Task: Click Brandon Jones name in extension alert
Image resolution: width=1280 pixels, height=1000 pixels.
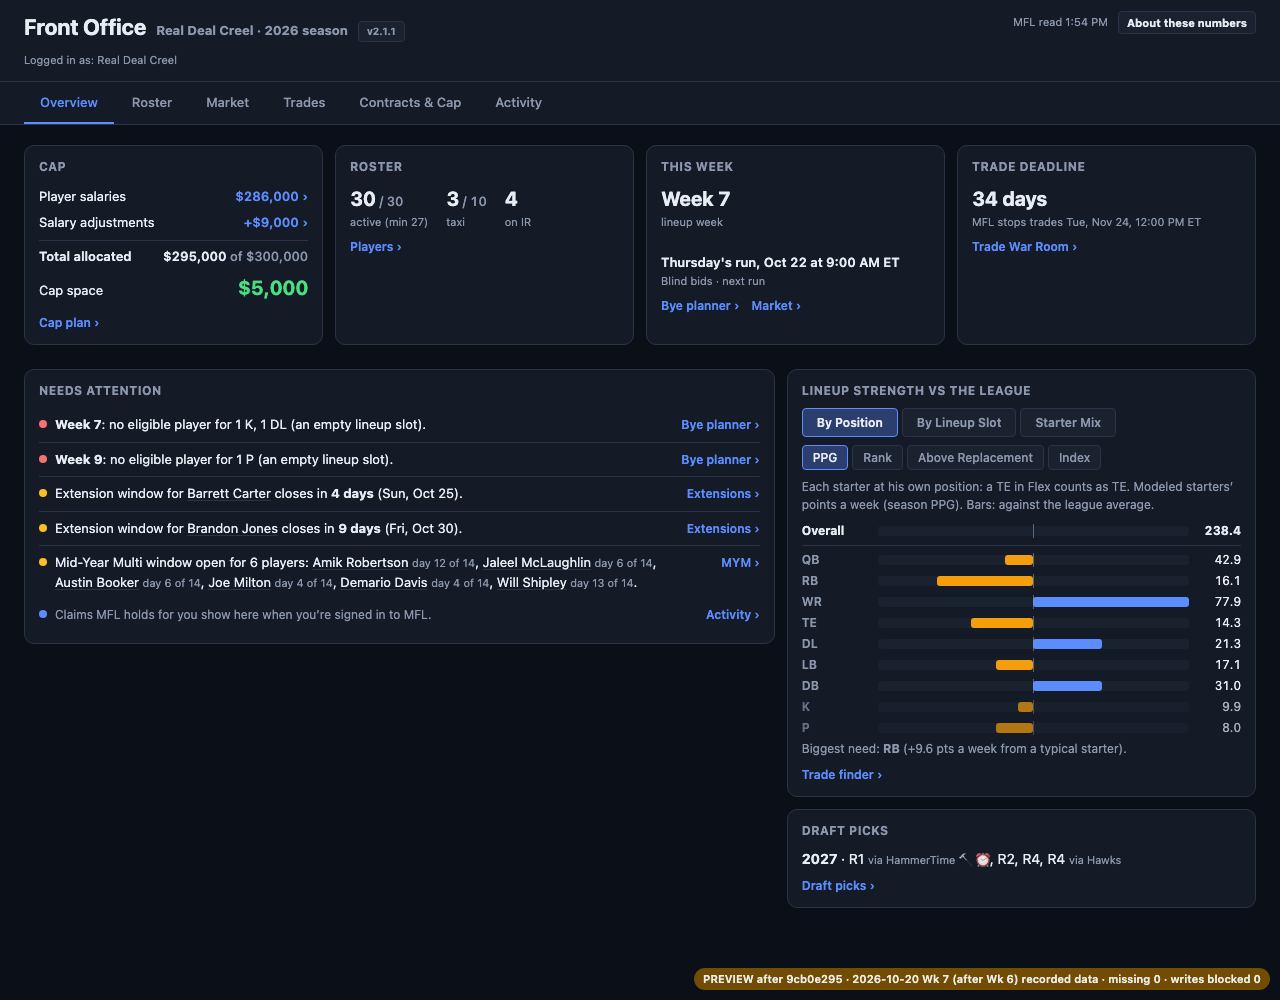Action: 232,529
